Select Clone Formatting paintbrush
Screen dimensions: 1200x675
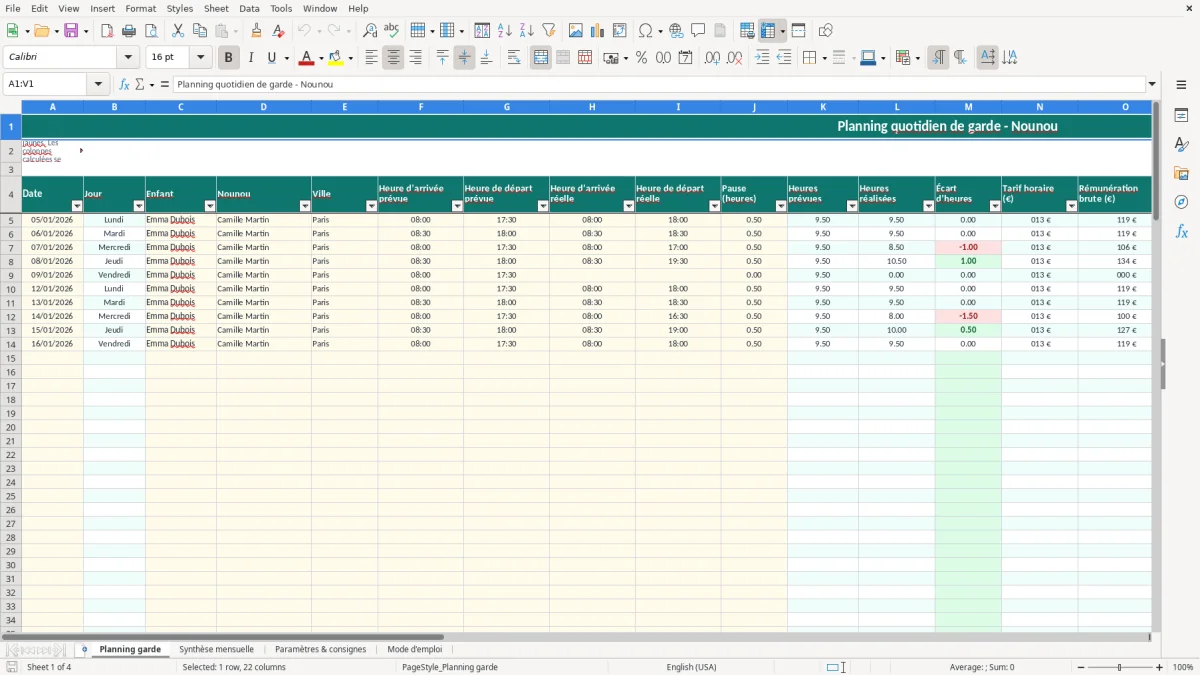coord(256,31)
